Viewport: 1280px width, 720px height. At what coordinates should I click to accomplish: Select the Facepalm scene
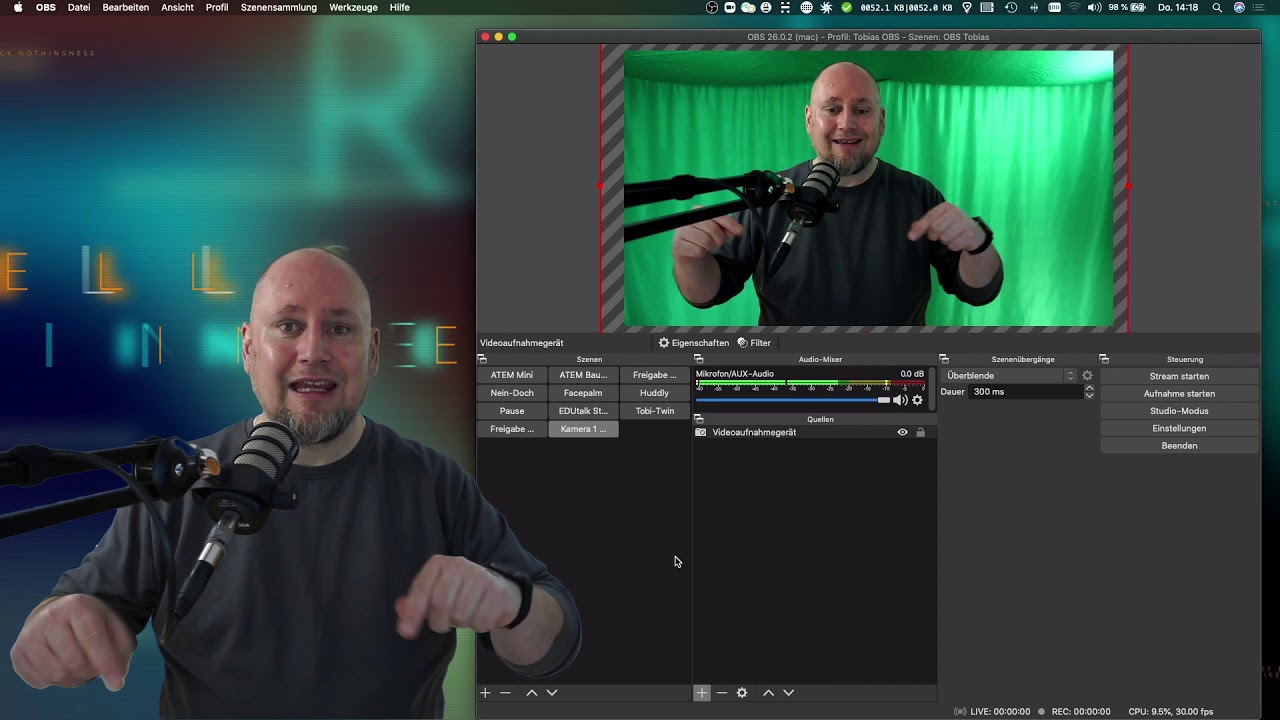coord(583,393)
